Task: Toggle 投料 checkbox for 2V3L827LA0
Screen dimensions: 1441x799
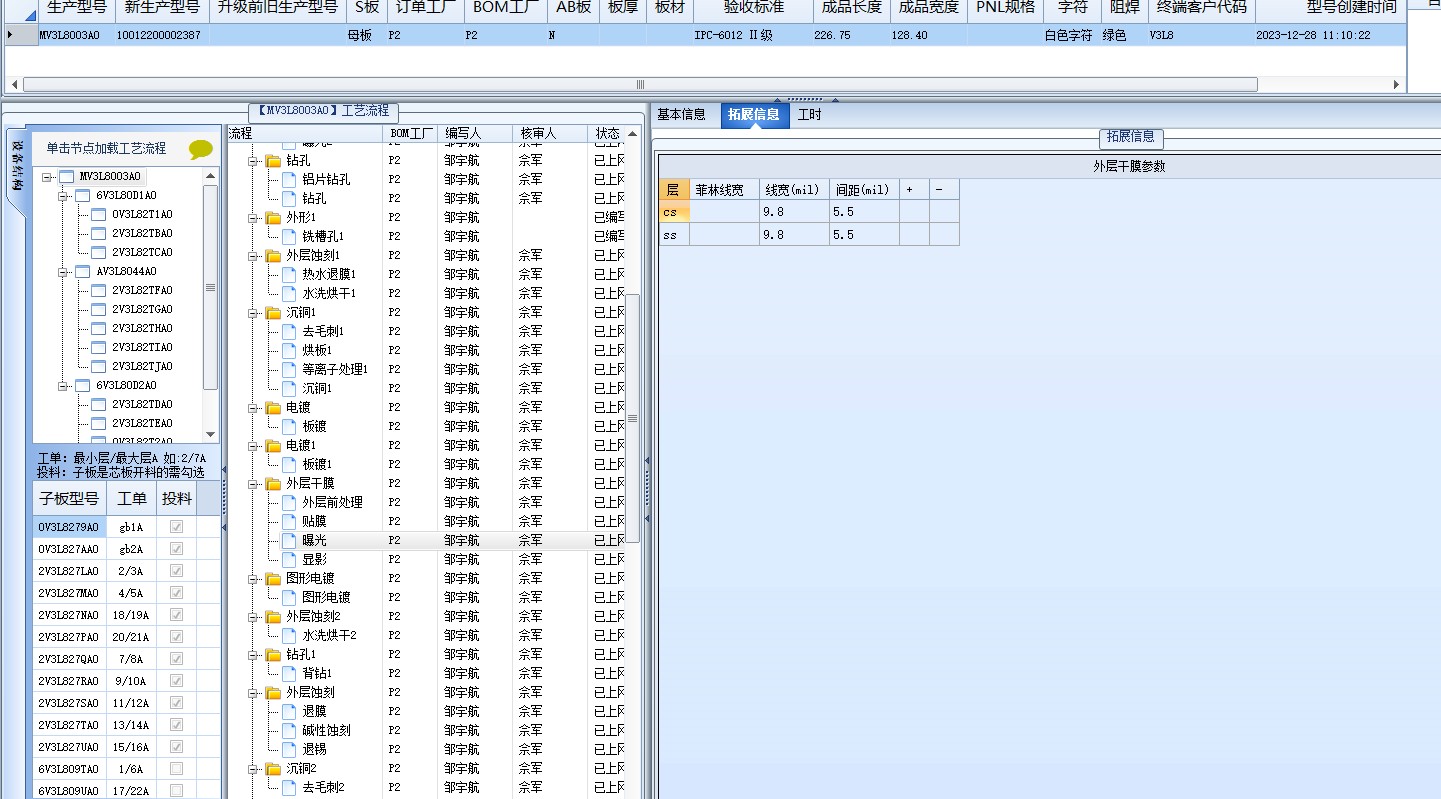Action: point(176,571)
